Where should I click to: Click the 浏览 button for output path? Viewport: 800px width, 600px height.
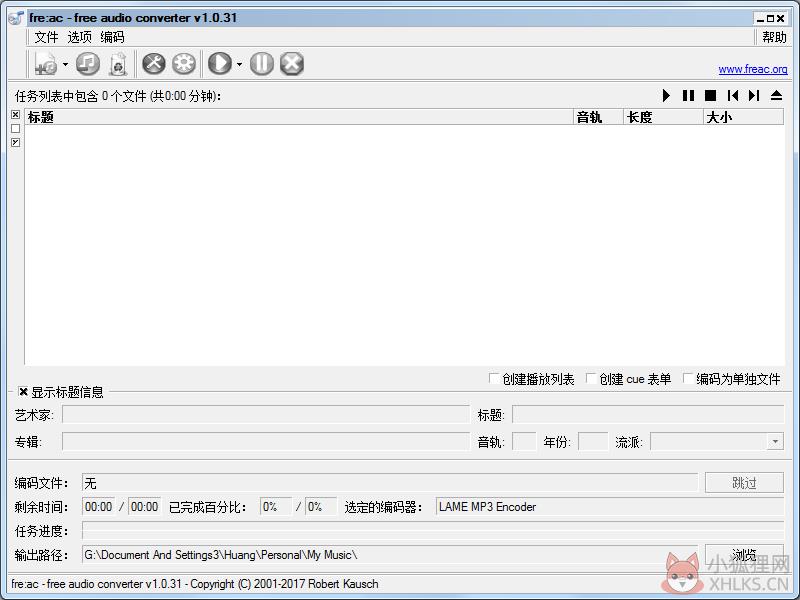(744, 554)
